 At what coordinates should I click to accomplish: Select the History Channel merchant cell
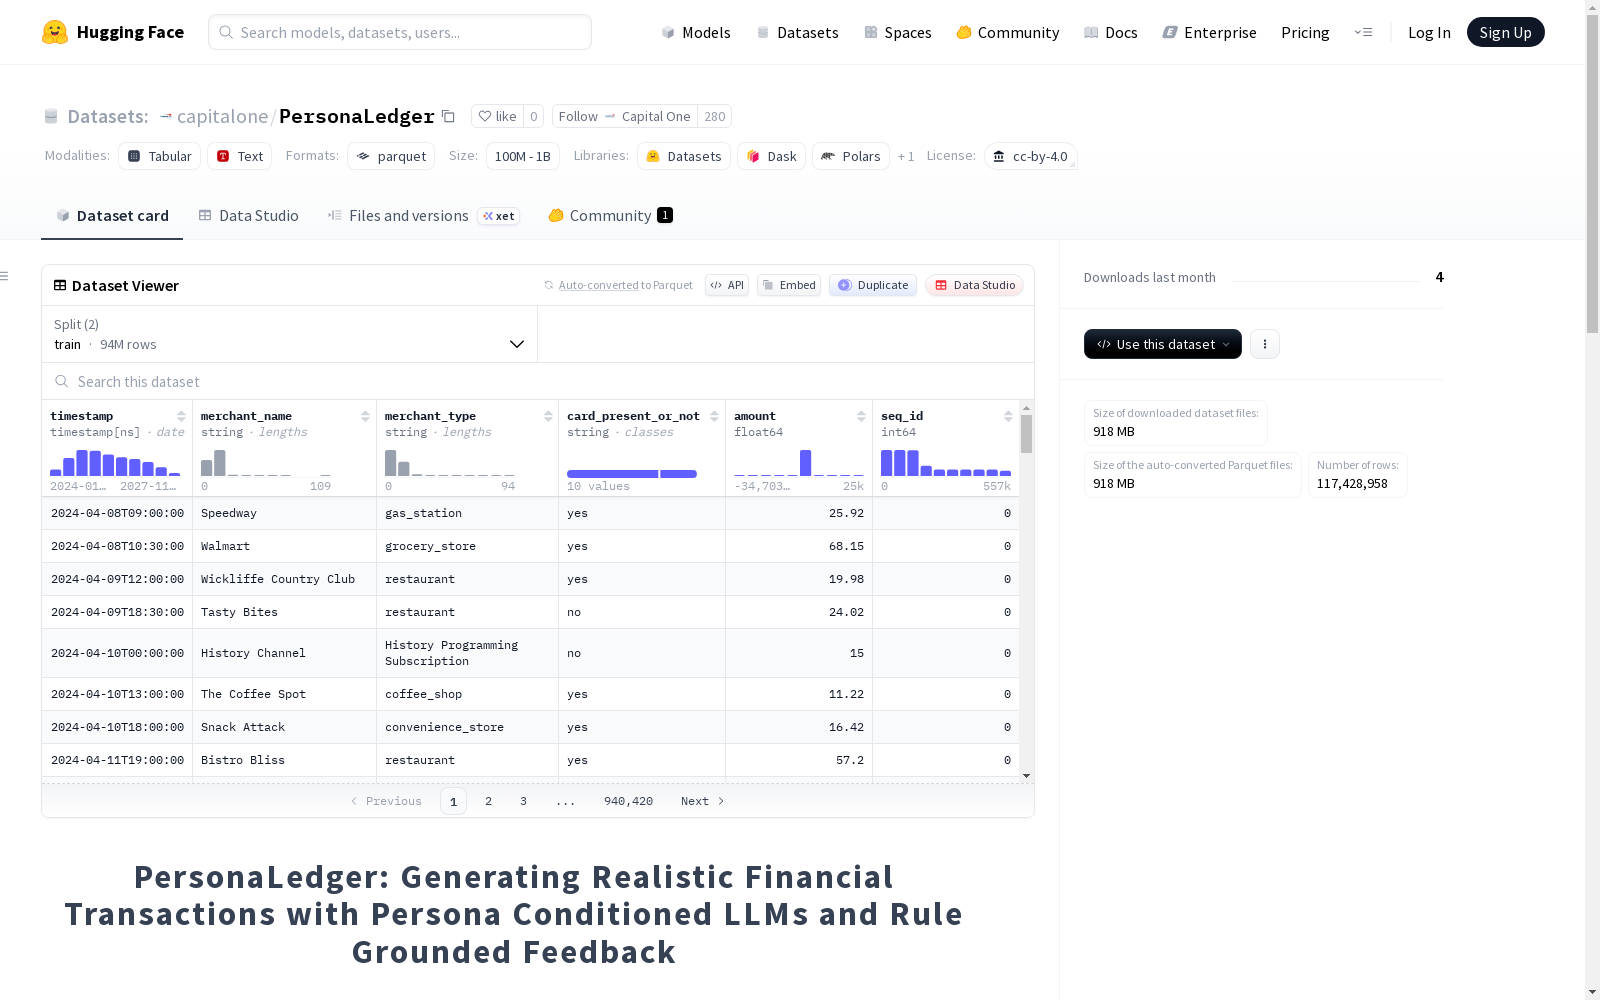pos(284,653)
